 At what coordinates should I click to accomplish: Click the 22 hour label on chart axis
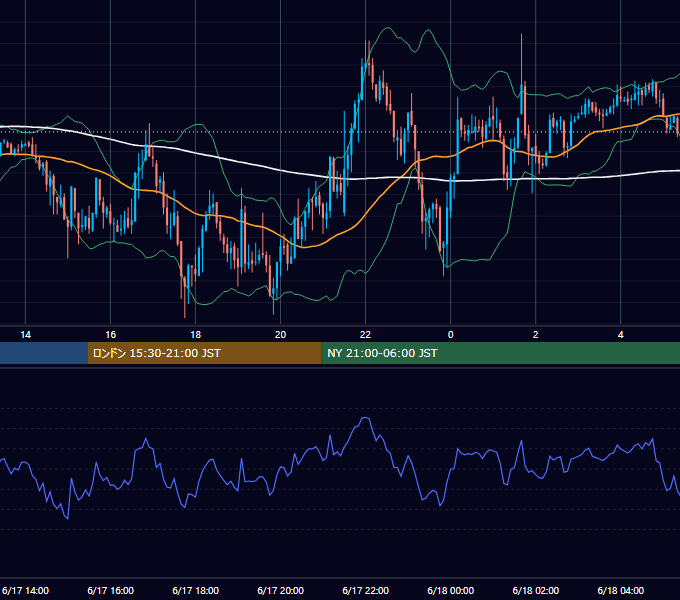click(366, 335)
